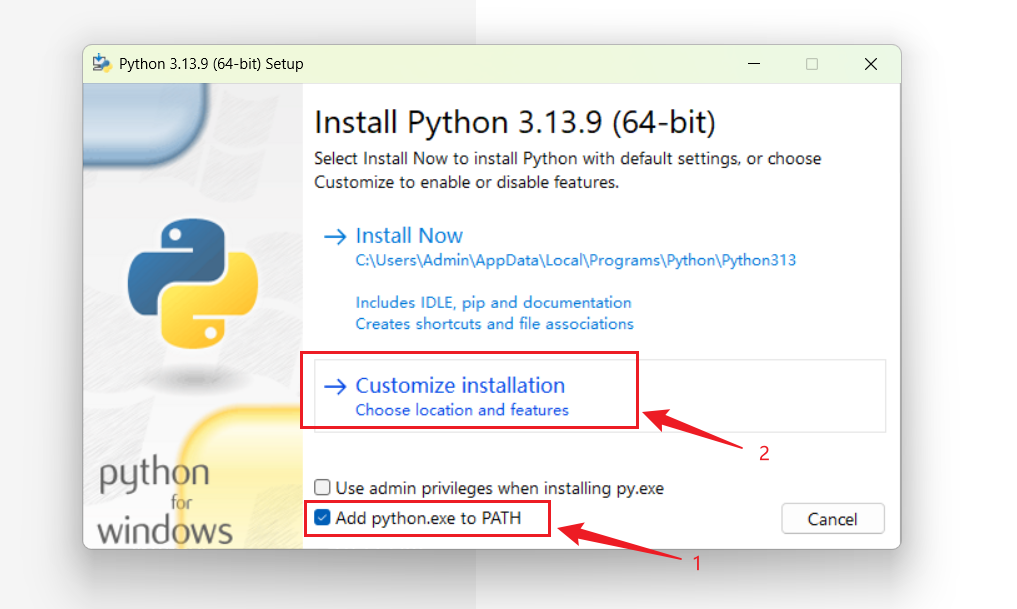Image resolution: width=1017 pixels, height=609 pixels.
Task: Click 'Creates shortcuts and file associations' text
Action: [494, 324]
